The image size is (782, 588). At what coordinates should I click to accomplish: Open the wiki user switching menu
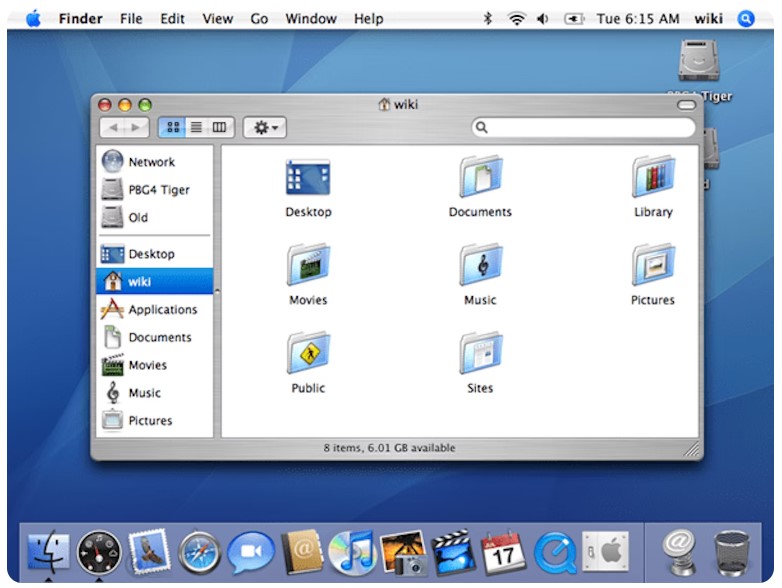pyautogui.click(x=708, y=19)
